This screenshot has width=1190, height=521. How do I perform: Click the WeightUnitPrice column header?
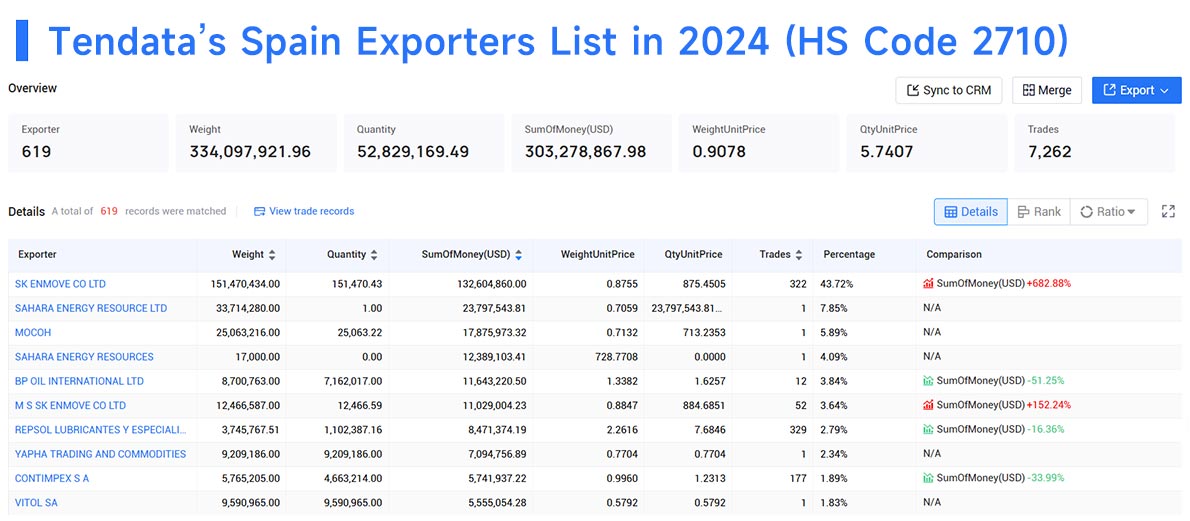click(x=587, y=255)
